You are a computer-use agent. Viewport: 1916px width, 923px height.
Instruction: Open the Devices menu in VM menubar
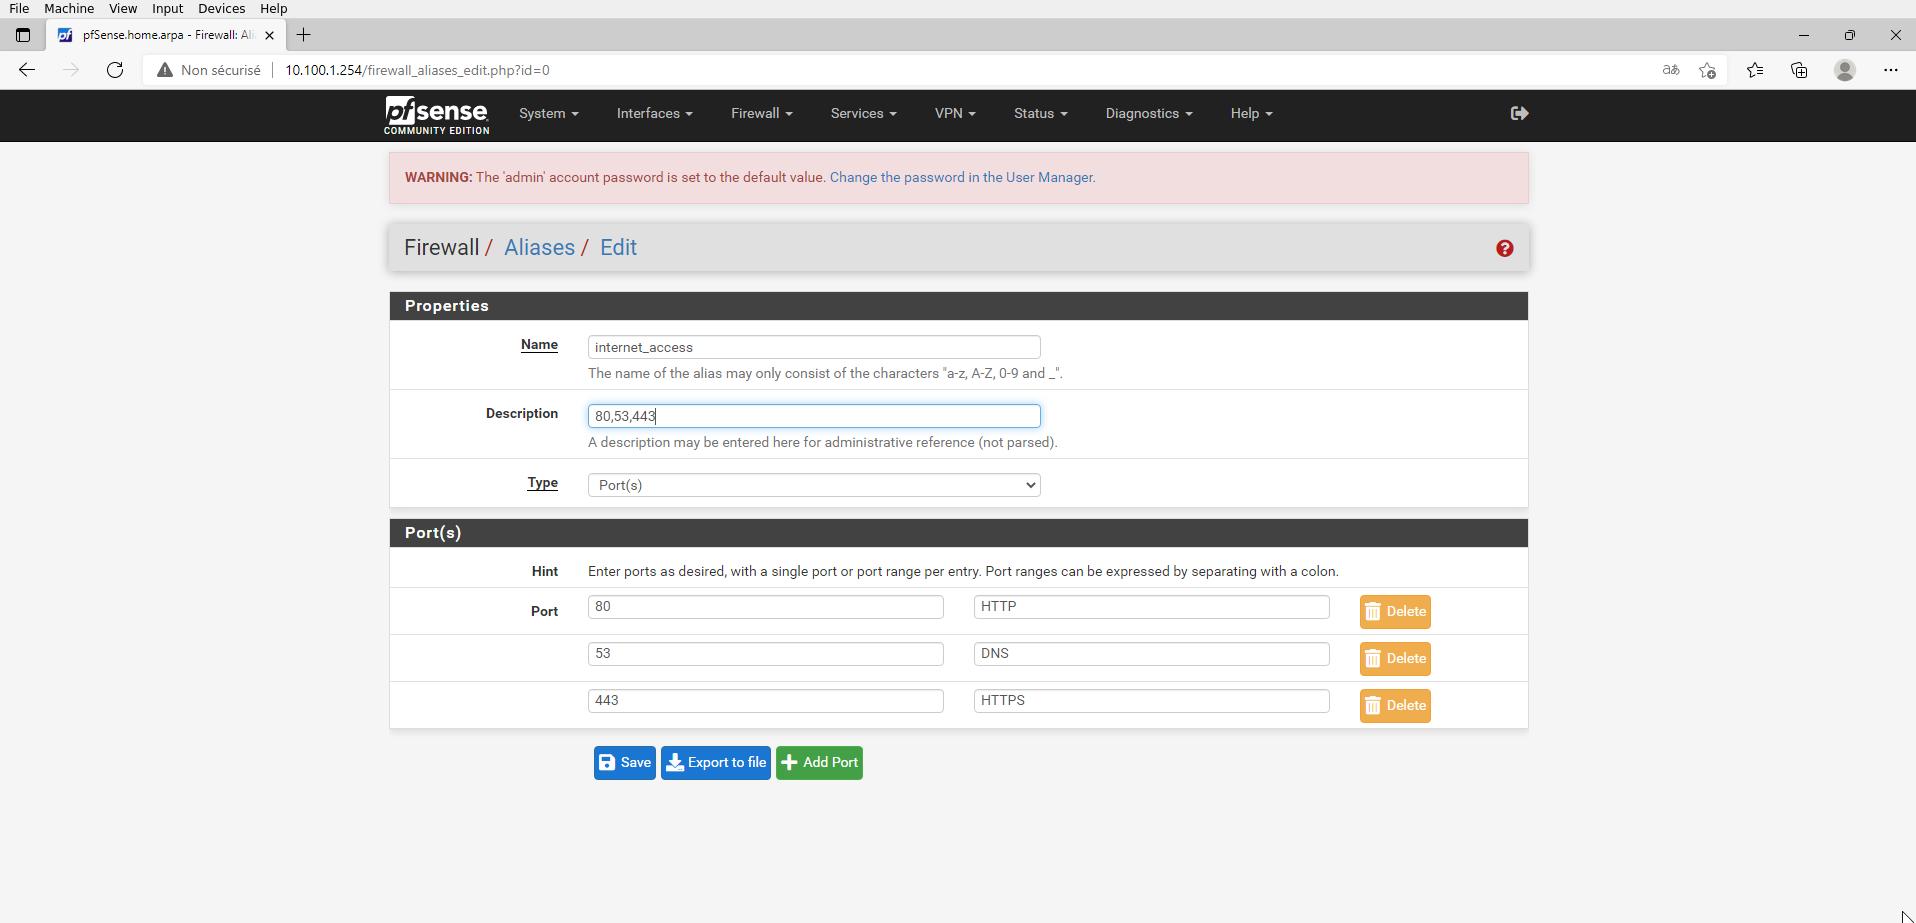pos(221,8)
